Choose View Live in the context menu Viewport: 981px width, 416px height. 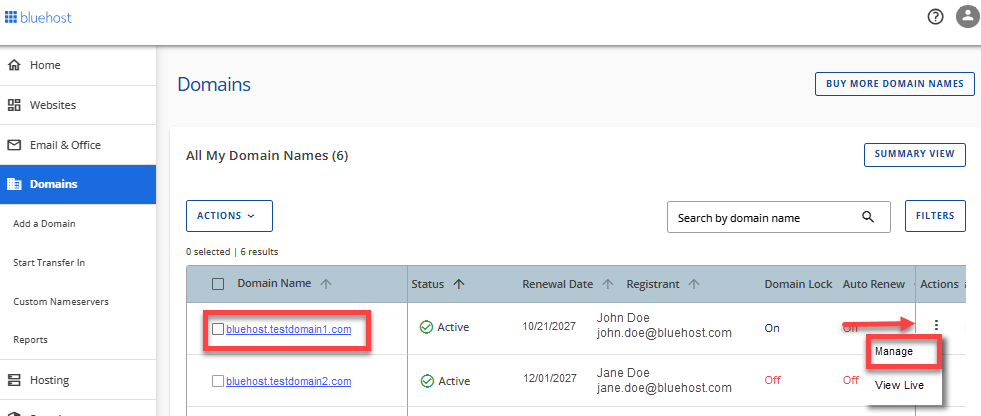[x=899, y=385]
